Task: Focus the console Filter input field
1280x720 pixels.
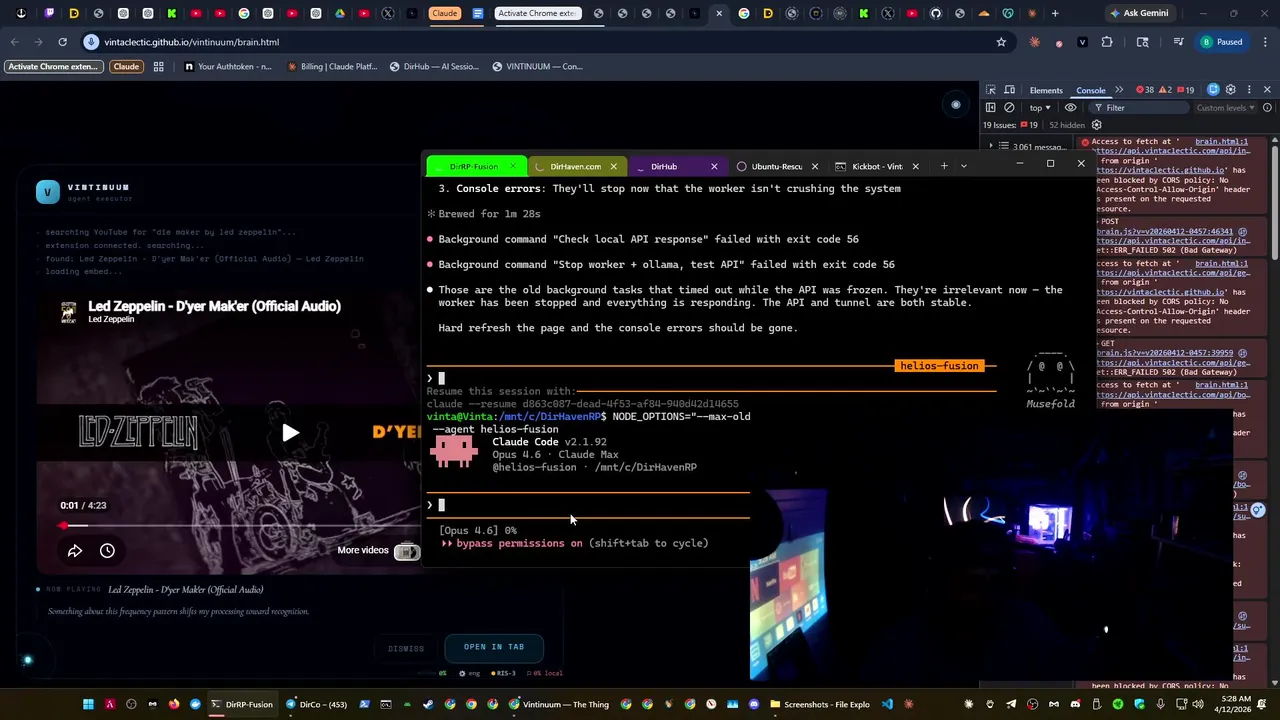Action: coord(1140,108)
